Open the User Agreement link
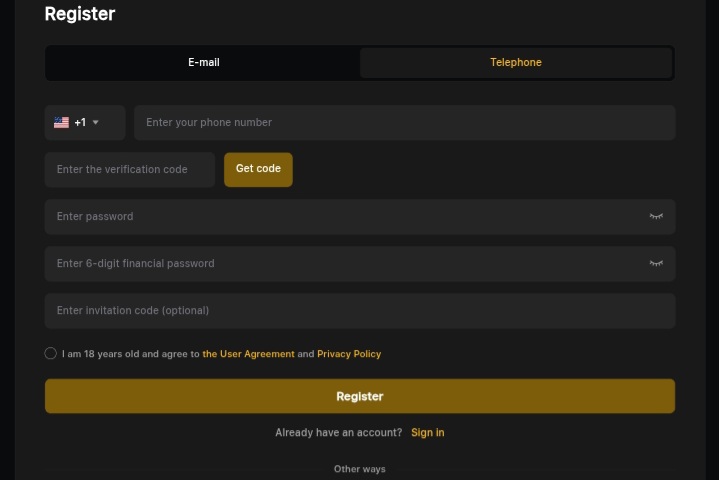The image size is (719, 480). (249, 354)
